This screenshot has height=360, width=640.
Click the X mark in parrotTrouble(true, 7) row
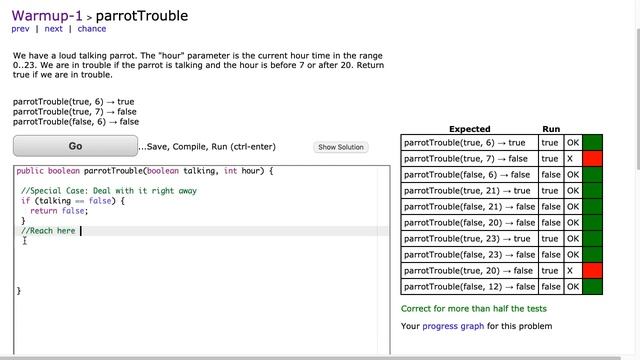(x=570, y=159)
